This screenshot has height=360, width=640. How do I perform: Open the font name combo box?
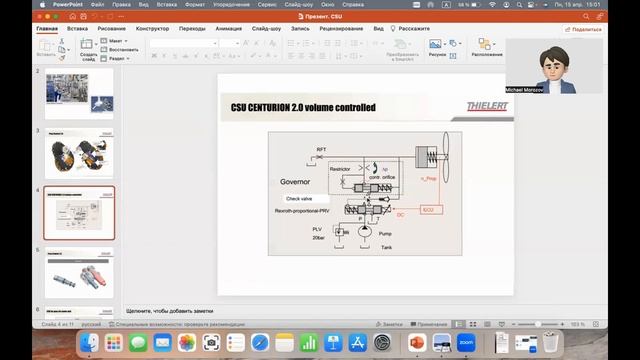click(x=183, y=43)
